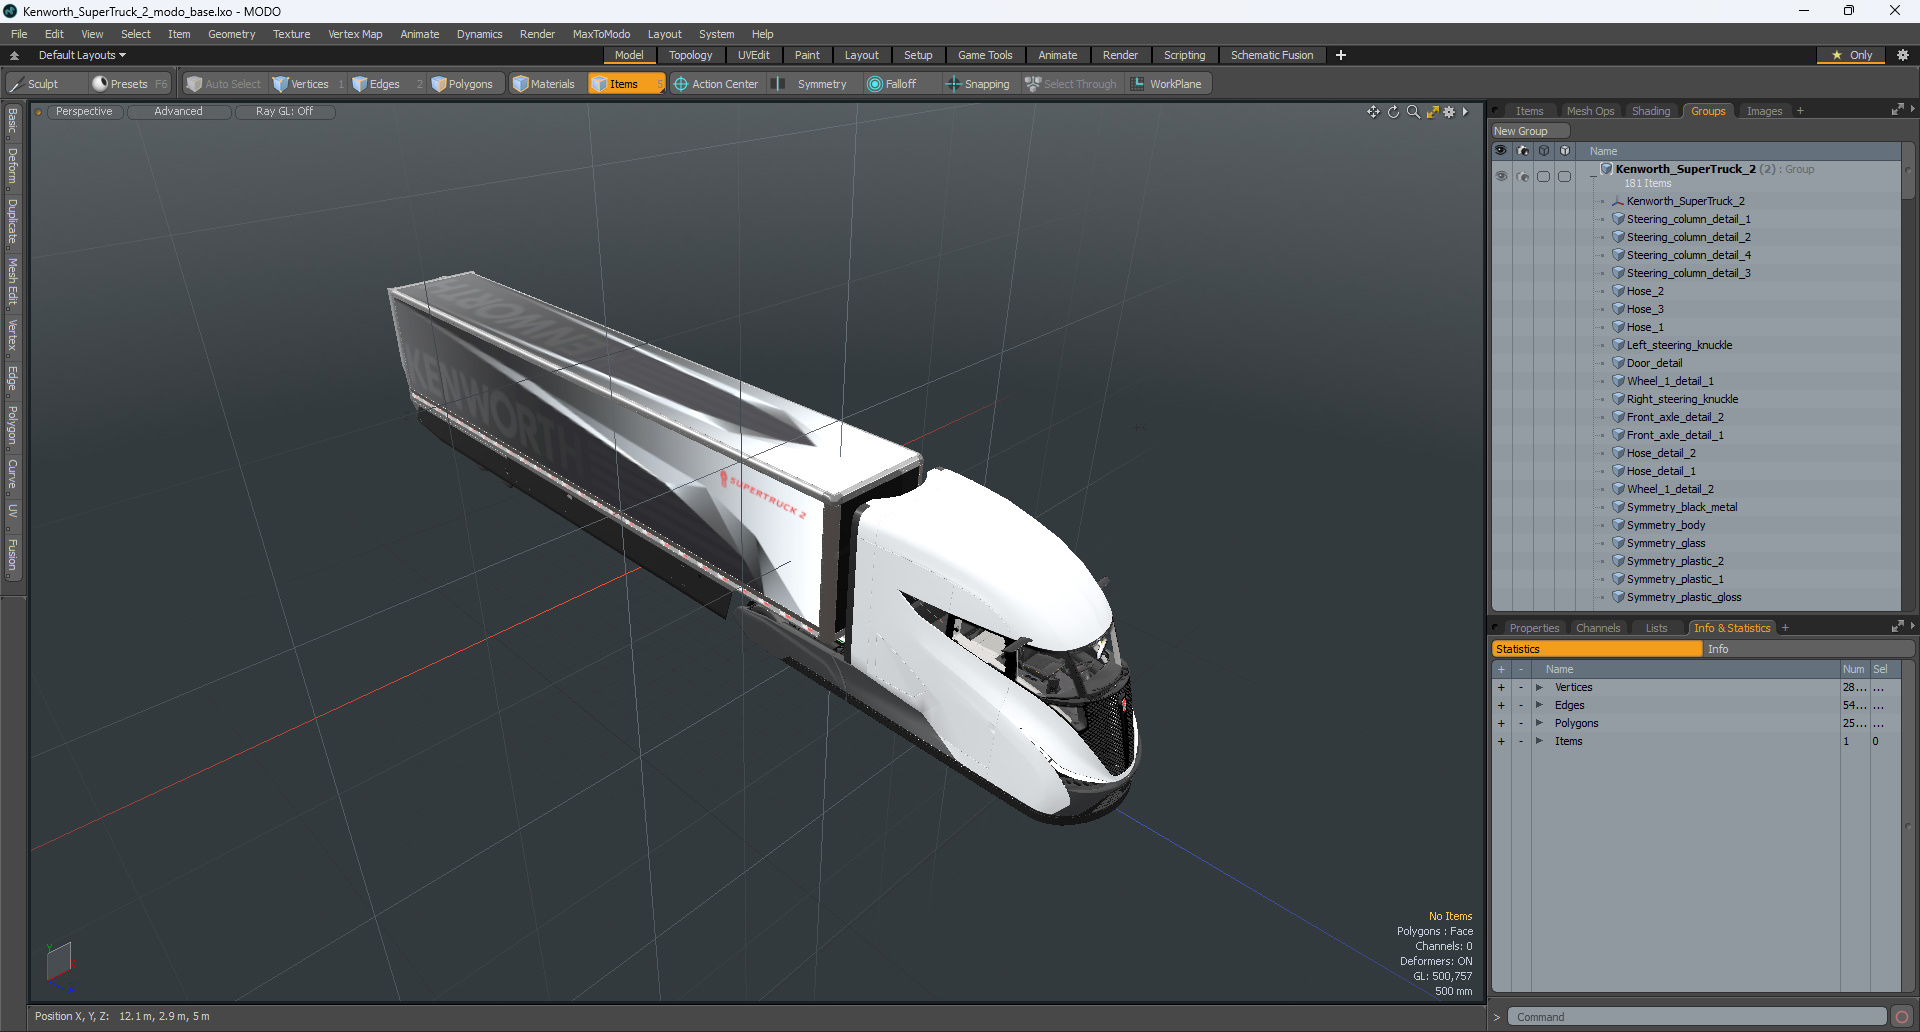Screen dimensions: 1920x1032
Task: Select Symmetry_body in the group list
Action: (1666, 525)
